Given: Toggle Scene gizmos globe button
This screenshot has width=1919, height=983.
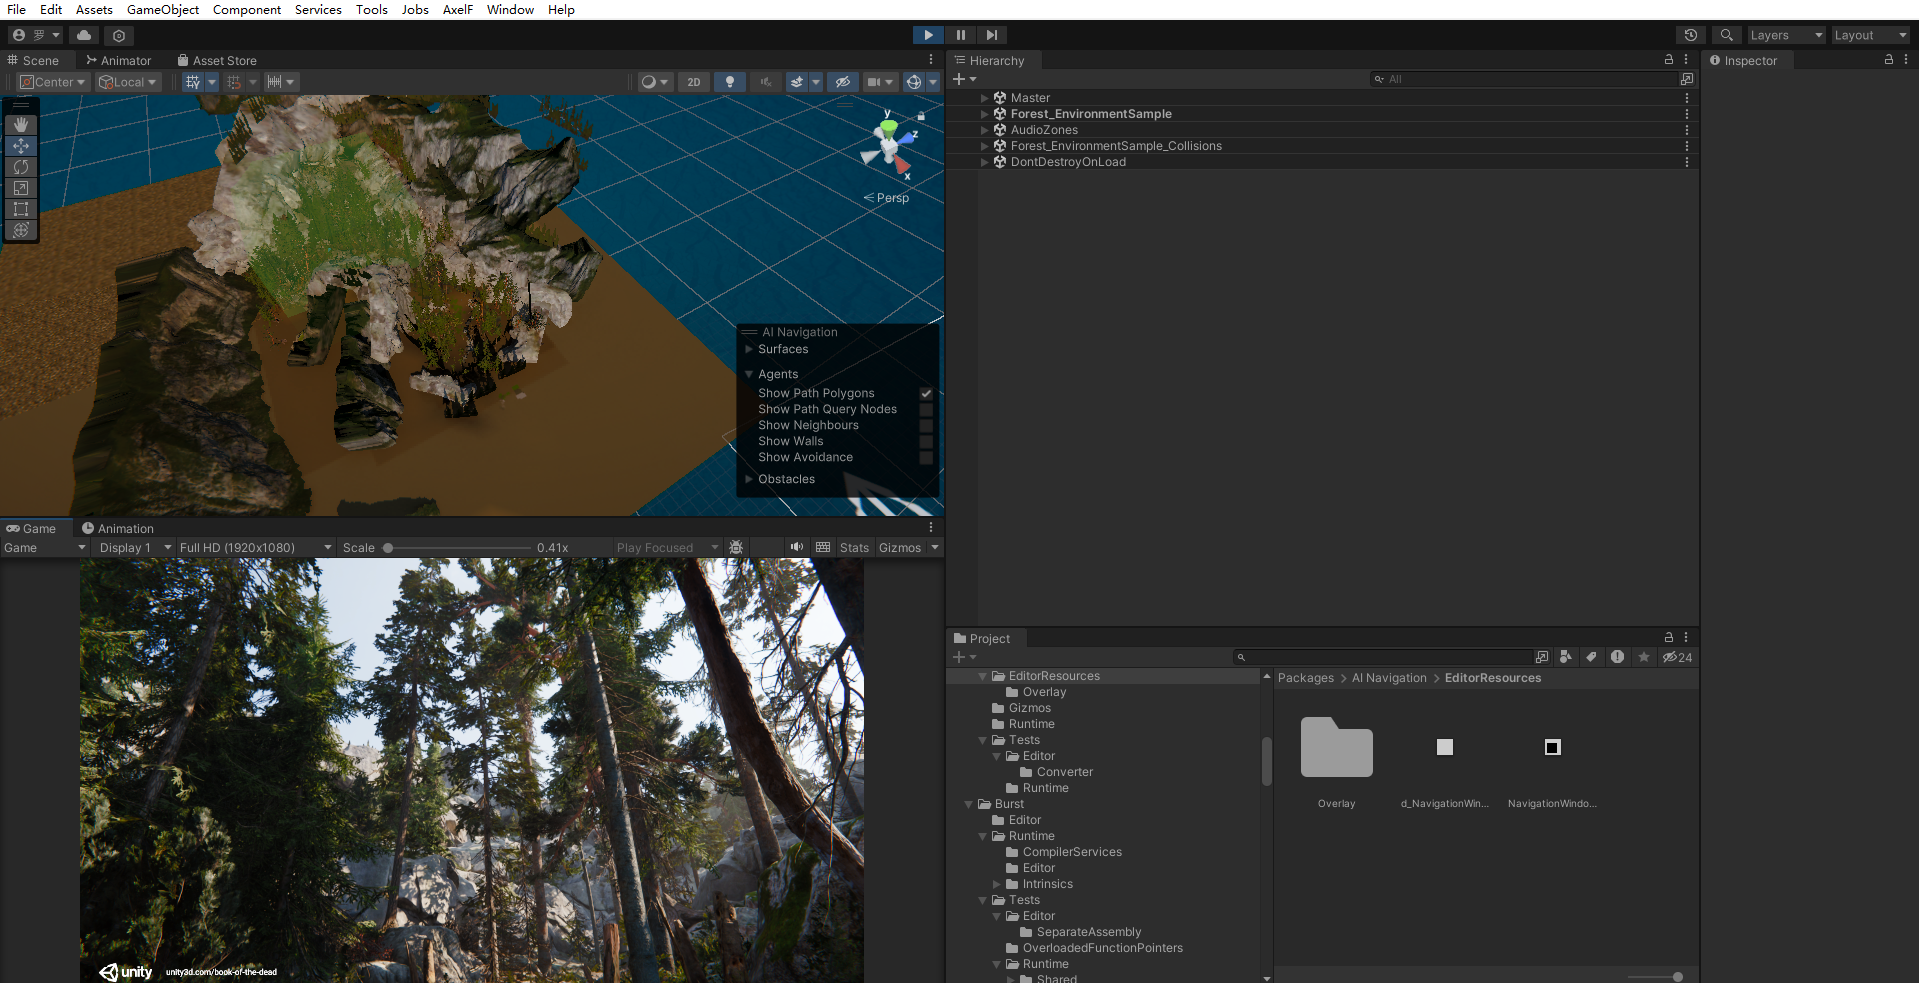Looking at the screenshot, I should [914, 82].
